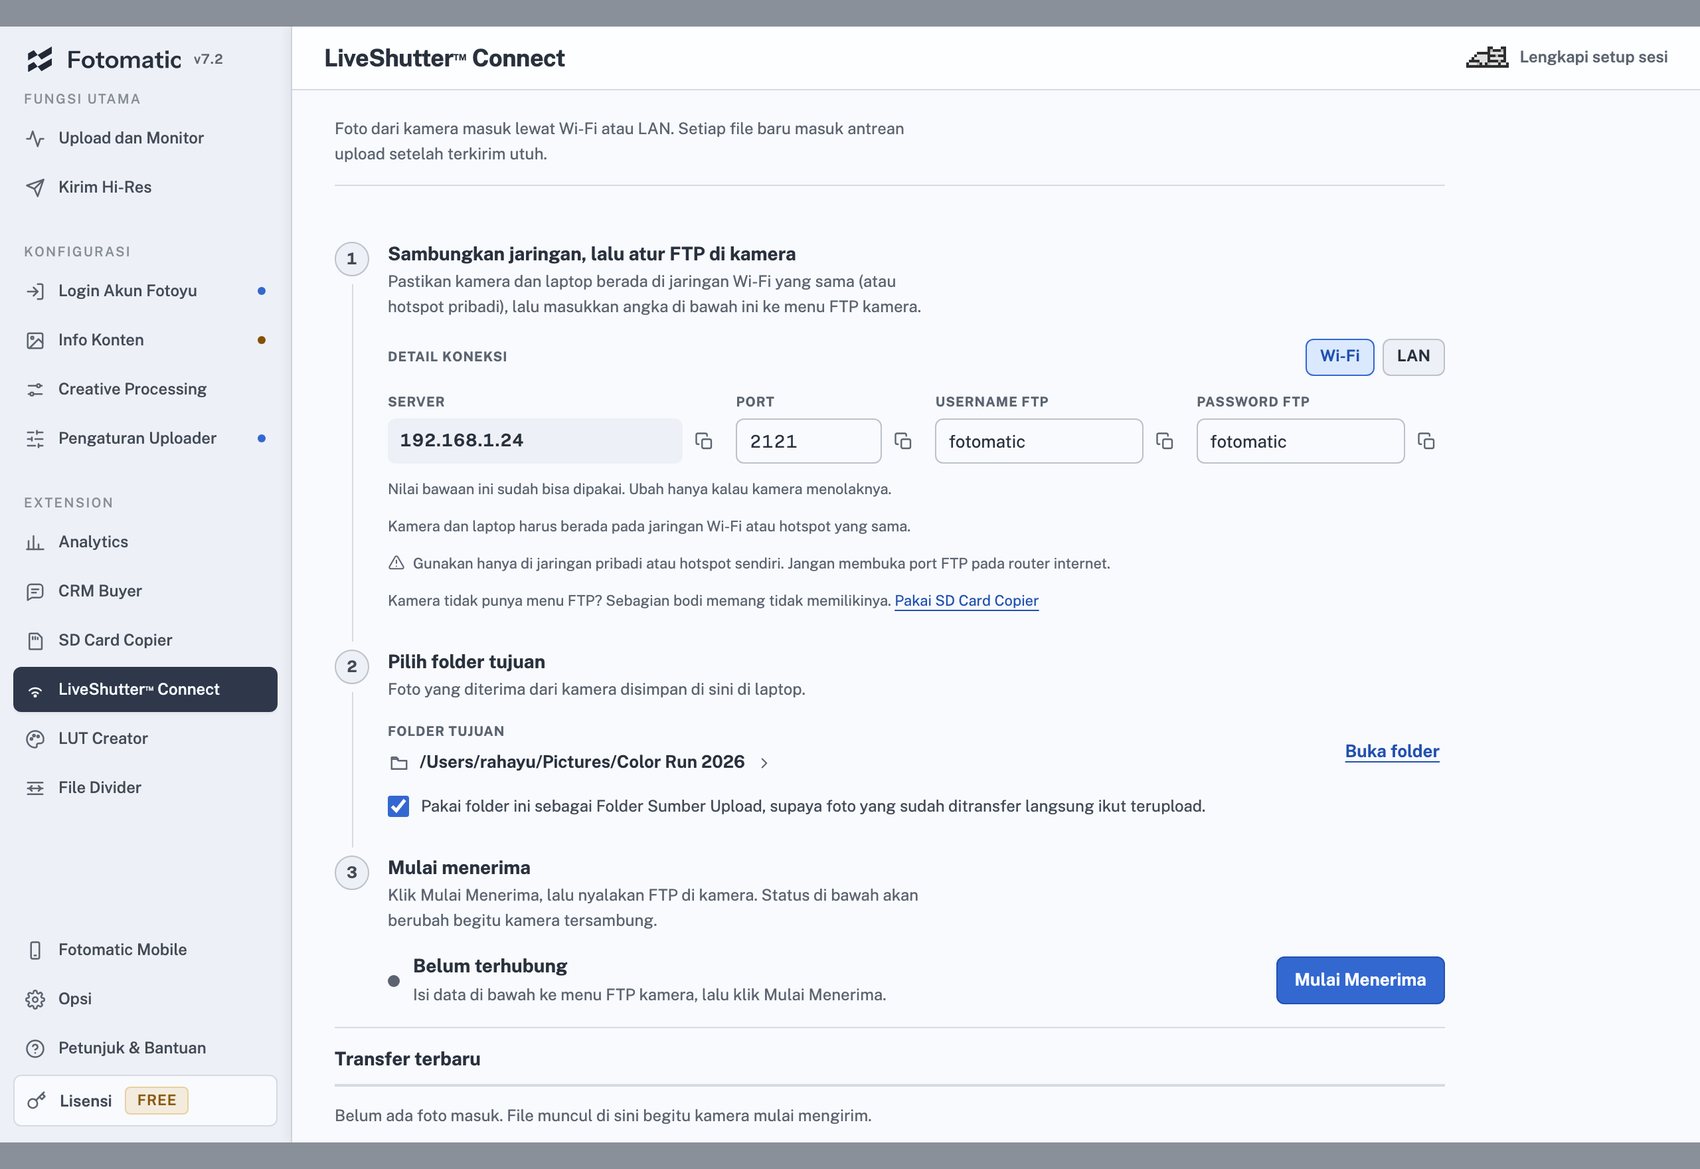Copy the FTP password

click(1426, 441)
